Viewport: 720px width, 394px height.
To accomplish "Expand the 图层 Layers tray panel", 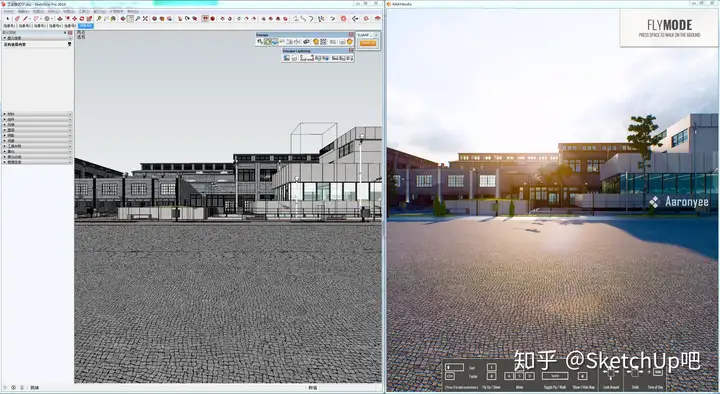I will point(37,130).
